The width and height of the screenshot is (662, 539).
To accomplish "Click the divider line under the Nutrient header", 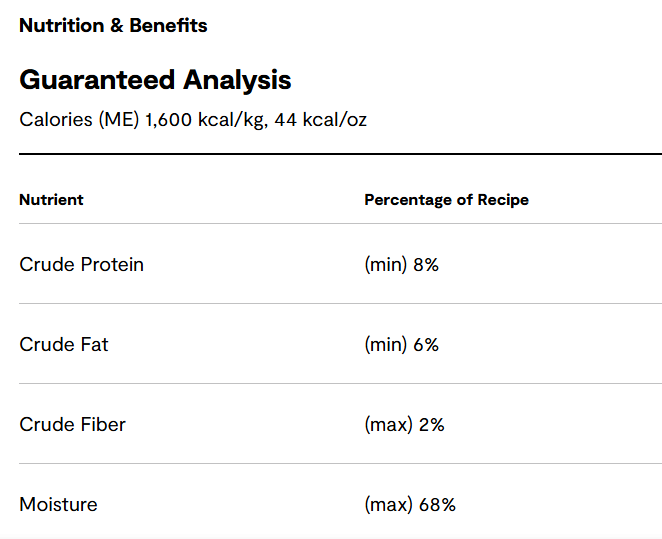I will pyautogui.click(x=340, y=224).
